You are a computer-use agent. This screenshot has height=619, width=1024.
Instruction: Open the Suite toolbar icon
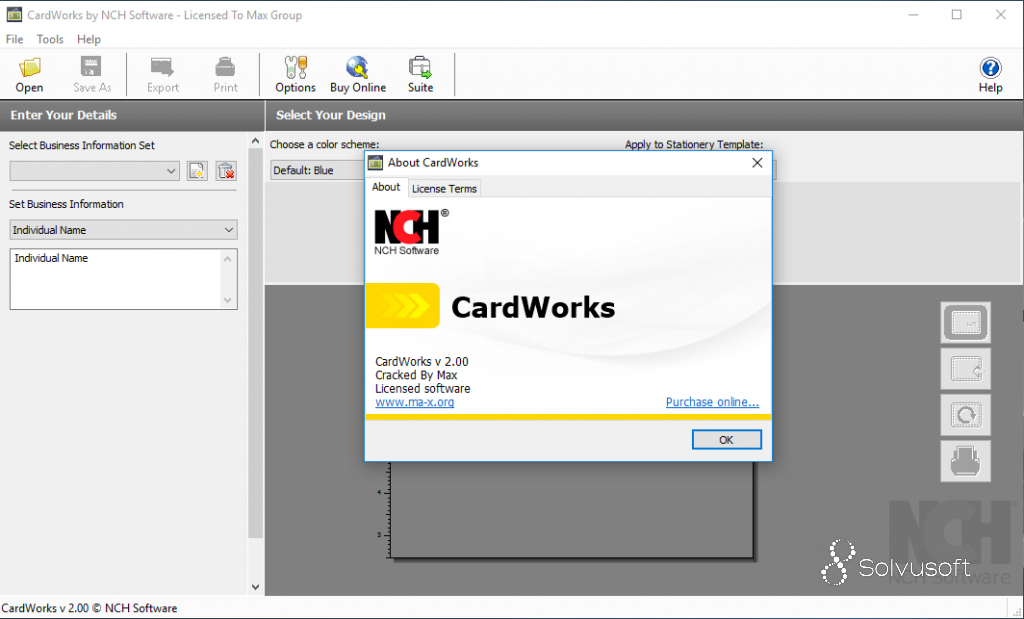pyautogui.click(x=420, y=74)
